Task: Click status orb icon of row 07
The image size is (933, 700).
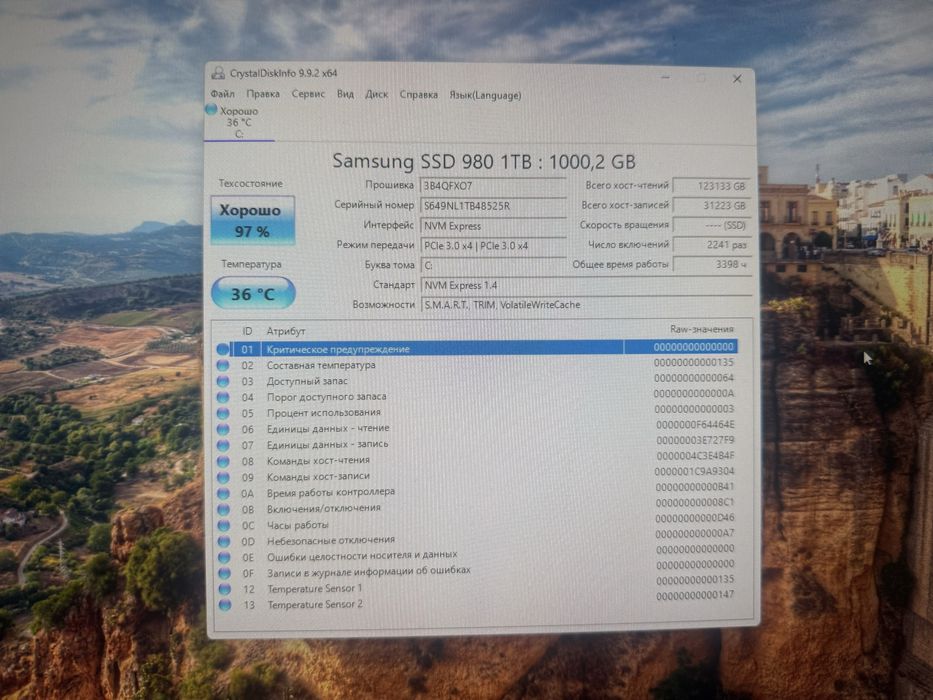Action: tap(223, 445)
